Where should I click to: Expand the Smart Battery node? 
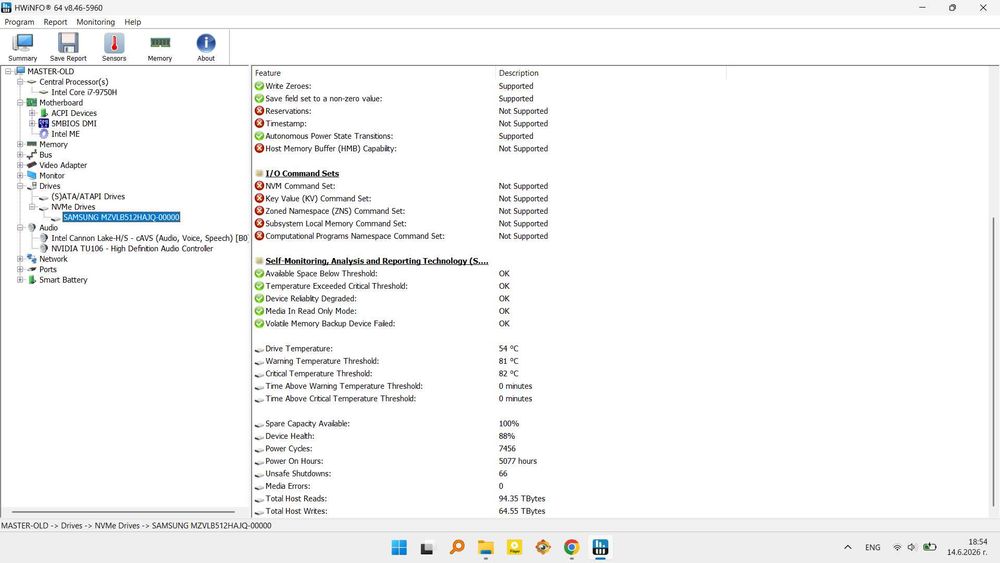tap(20, 279)
